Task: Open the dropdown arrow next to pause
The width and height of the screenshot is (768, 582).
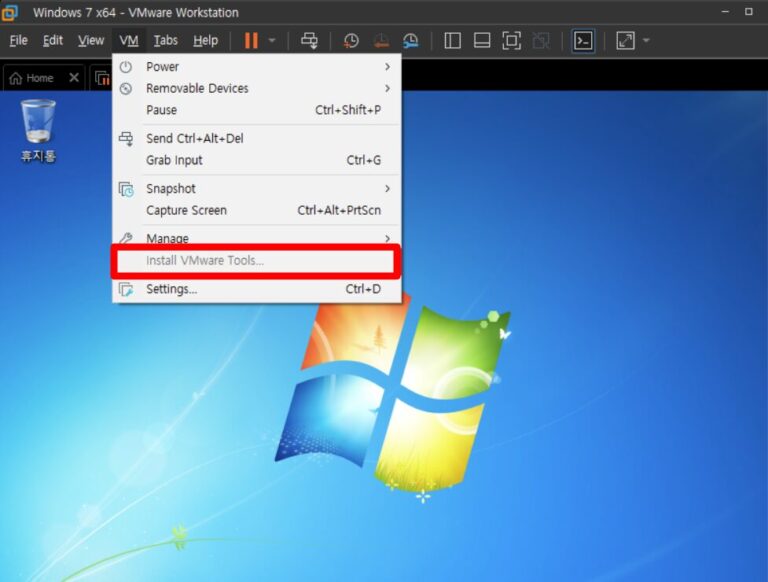Action: coord(272,41)
